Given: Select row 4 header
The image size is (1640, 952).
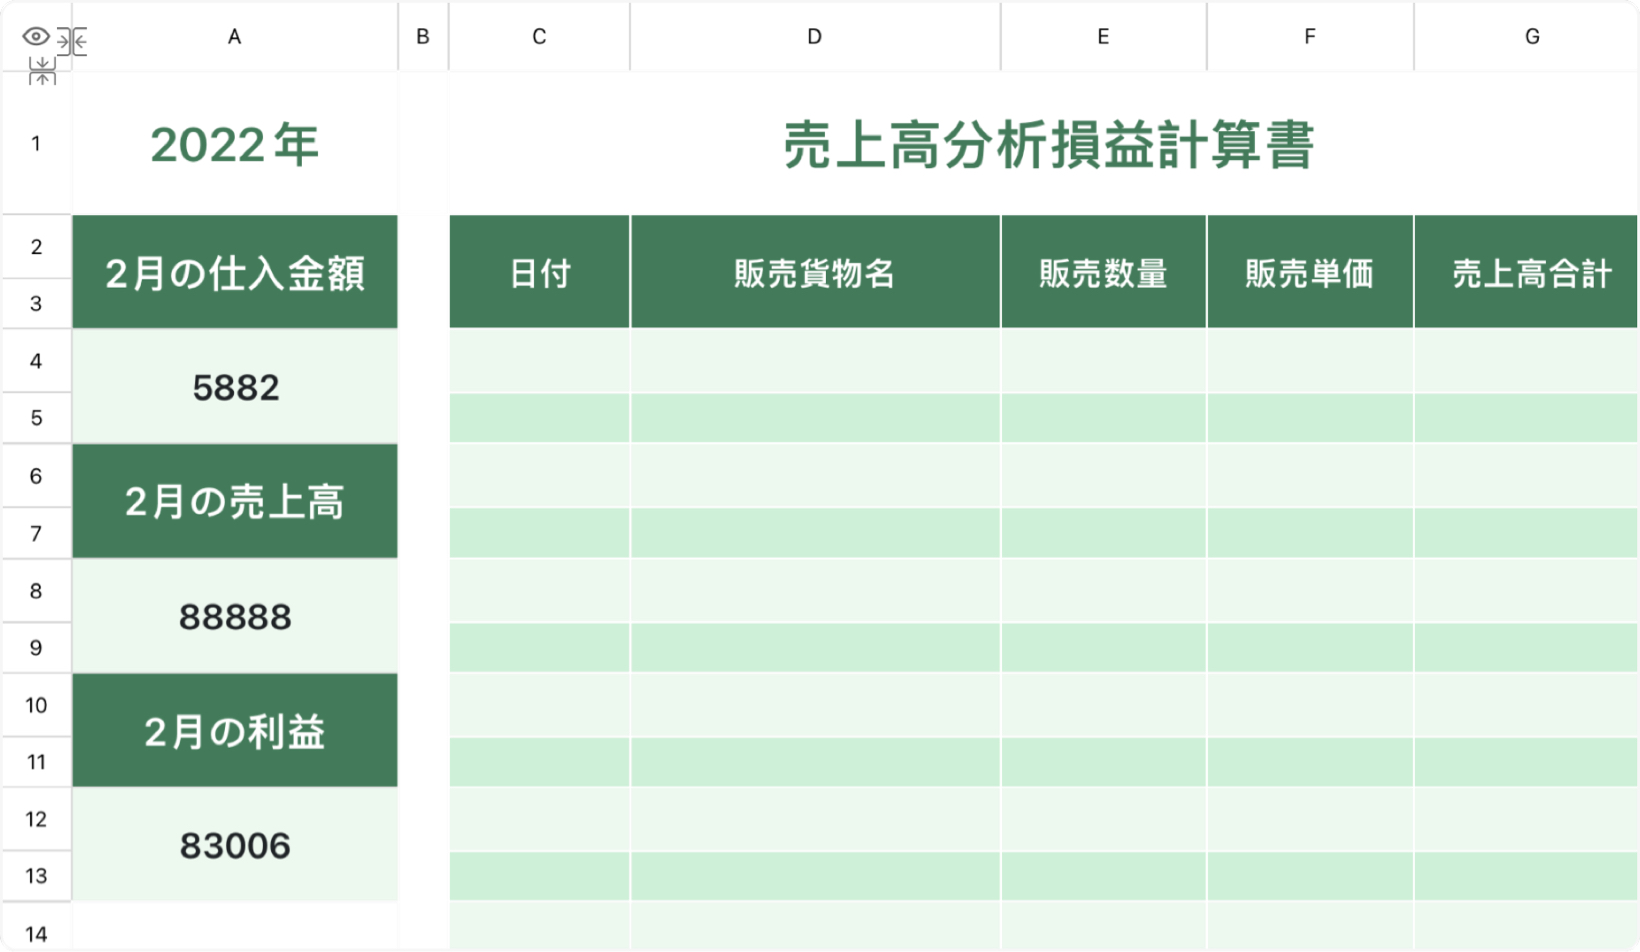Looking at the screenshot, I should (x=36, y=361).
